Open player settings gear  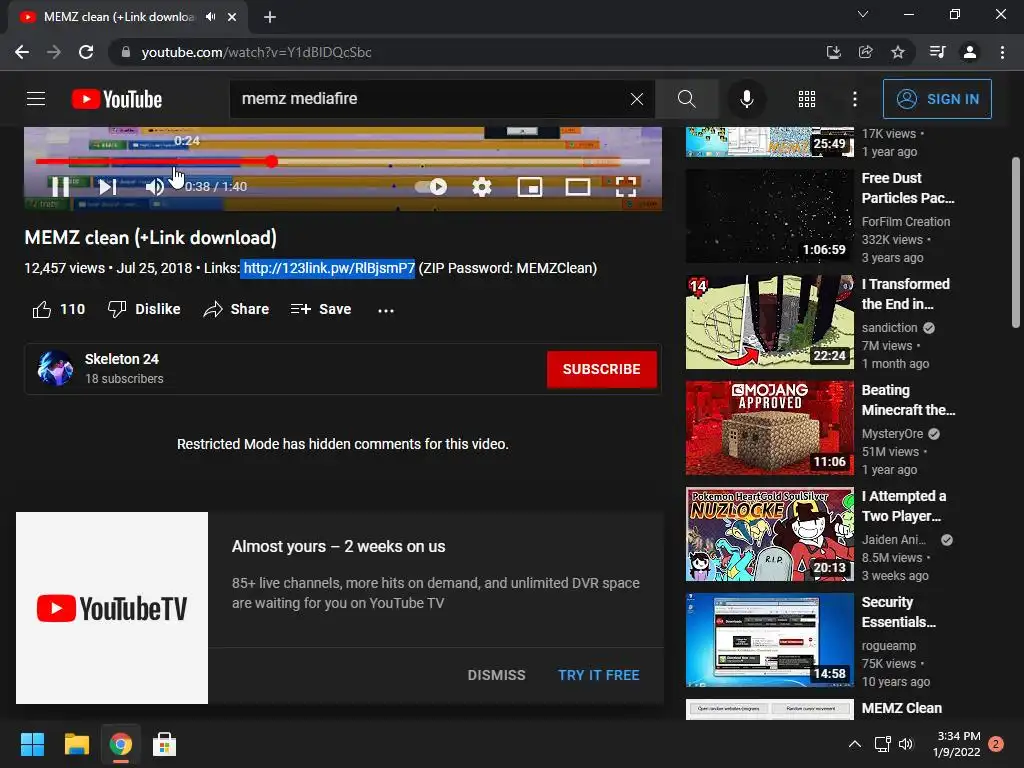(x=482, y=187)
